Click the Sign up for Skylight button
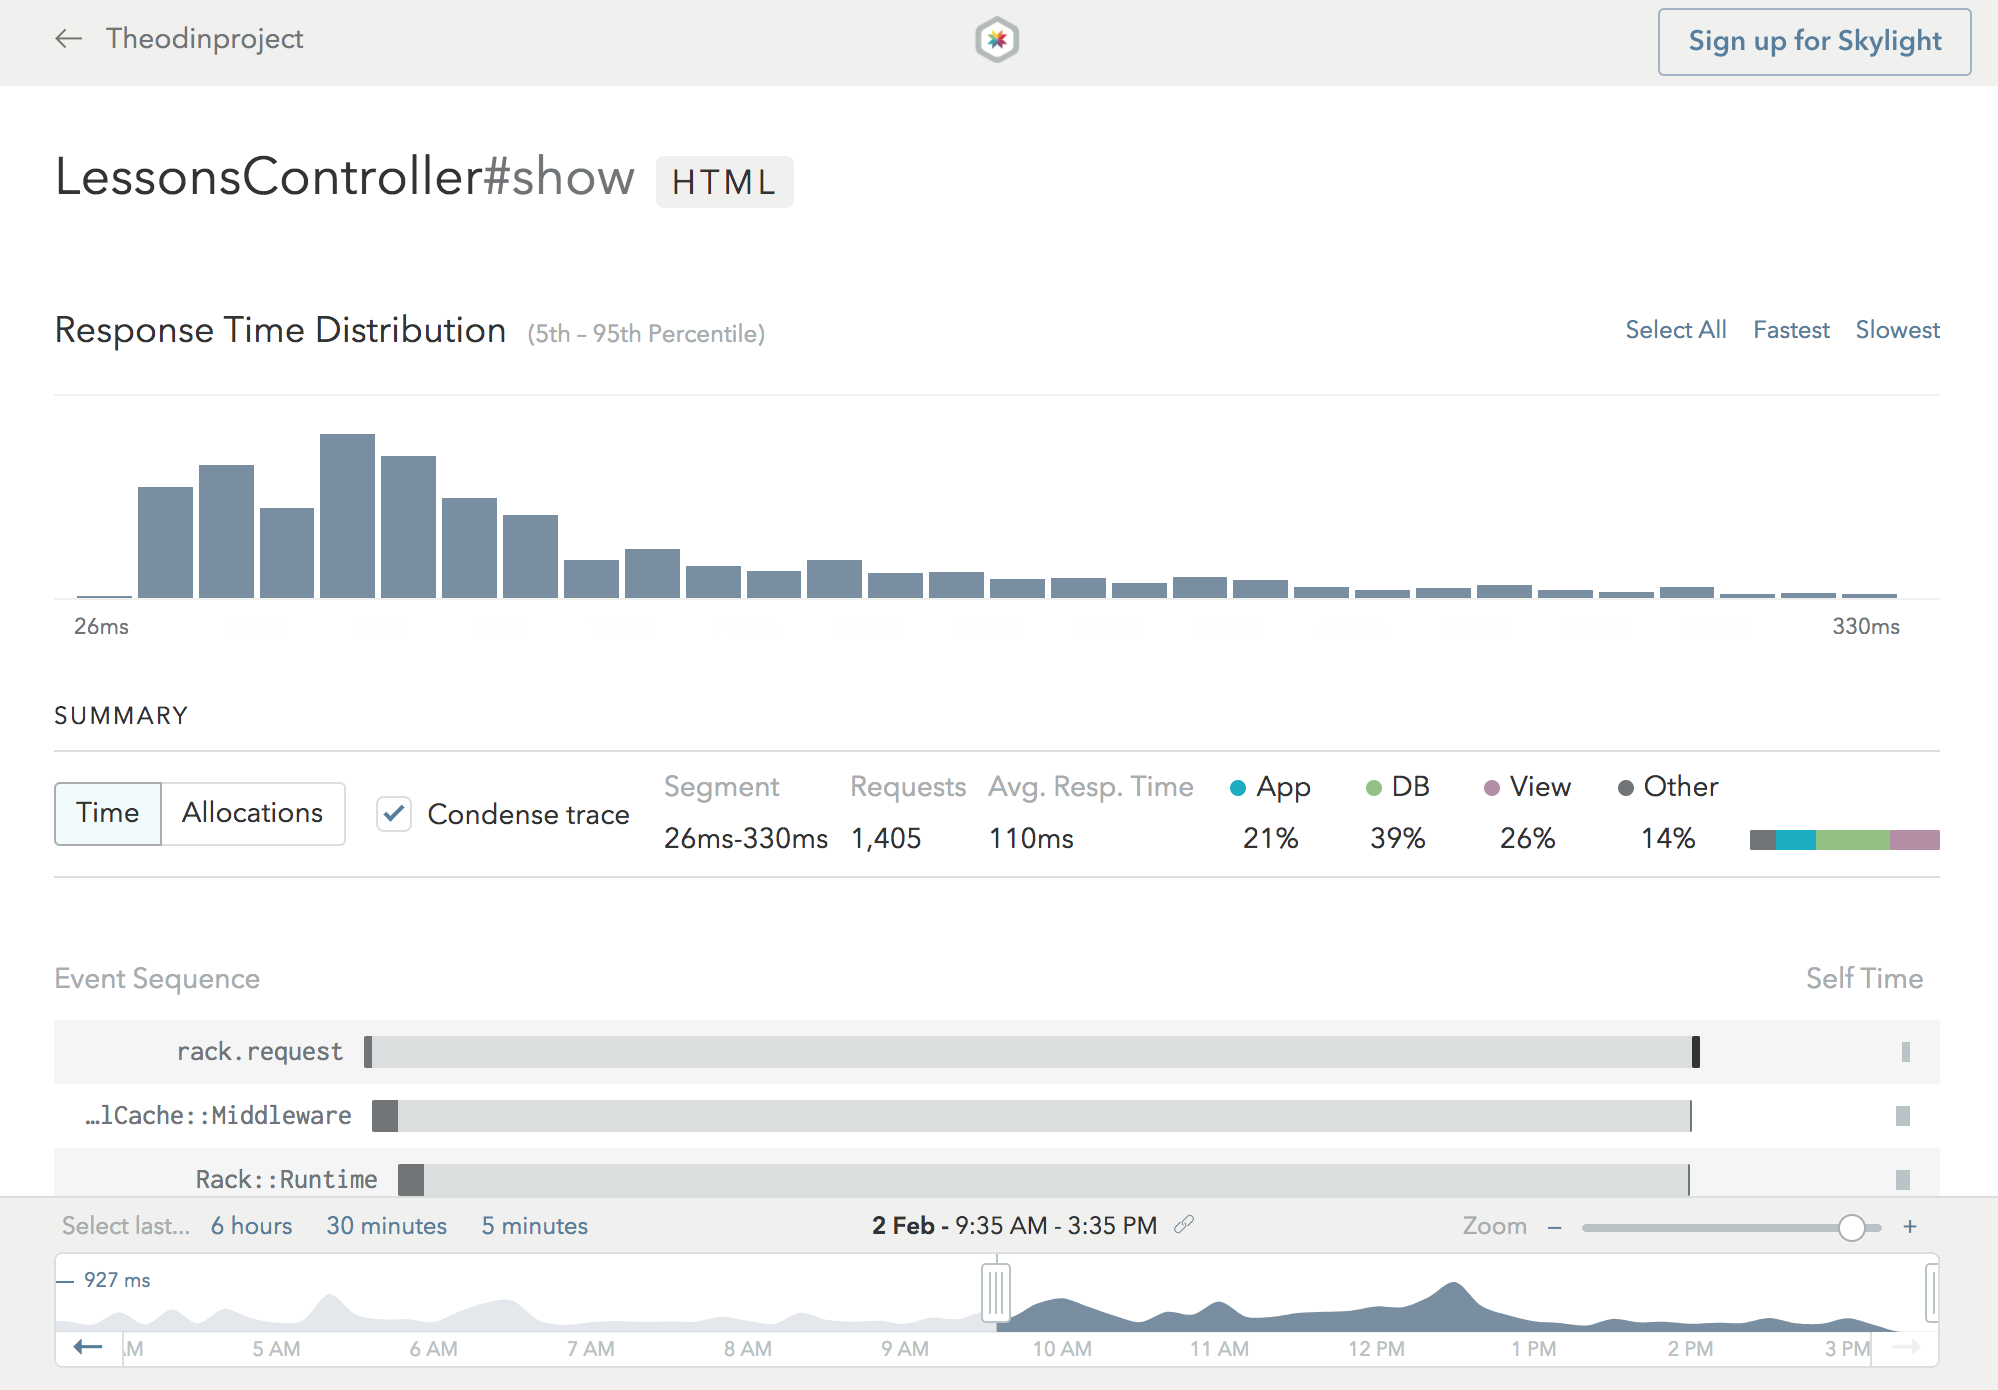Screen dimensions: 1998x1390 1813,41
